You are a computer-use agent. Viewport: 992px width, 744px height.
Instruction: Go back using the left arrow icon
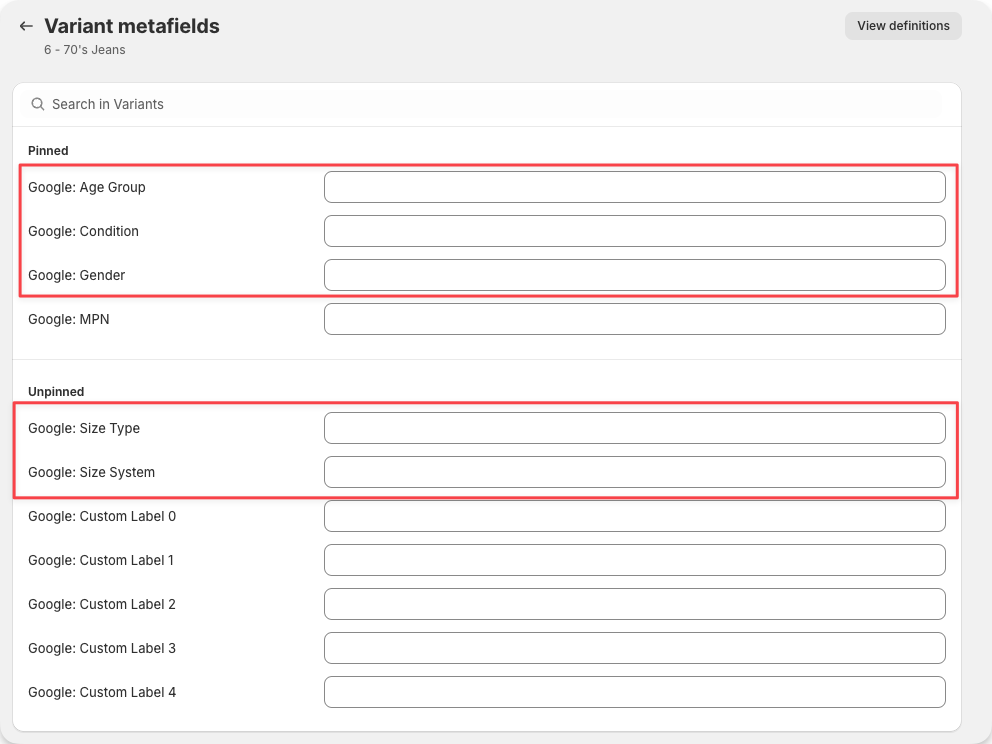click(x=26, y=26)
